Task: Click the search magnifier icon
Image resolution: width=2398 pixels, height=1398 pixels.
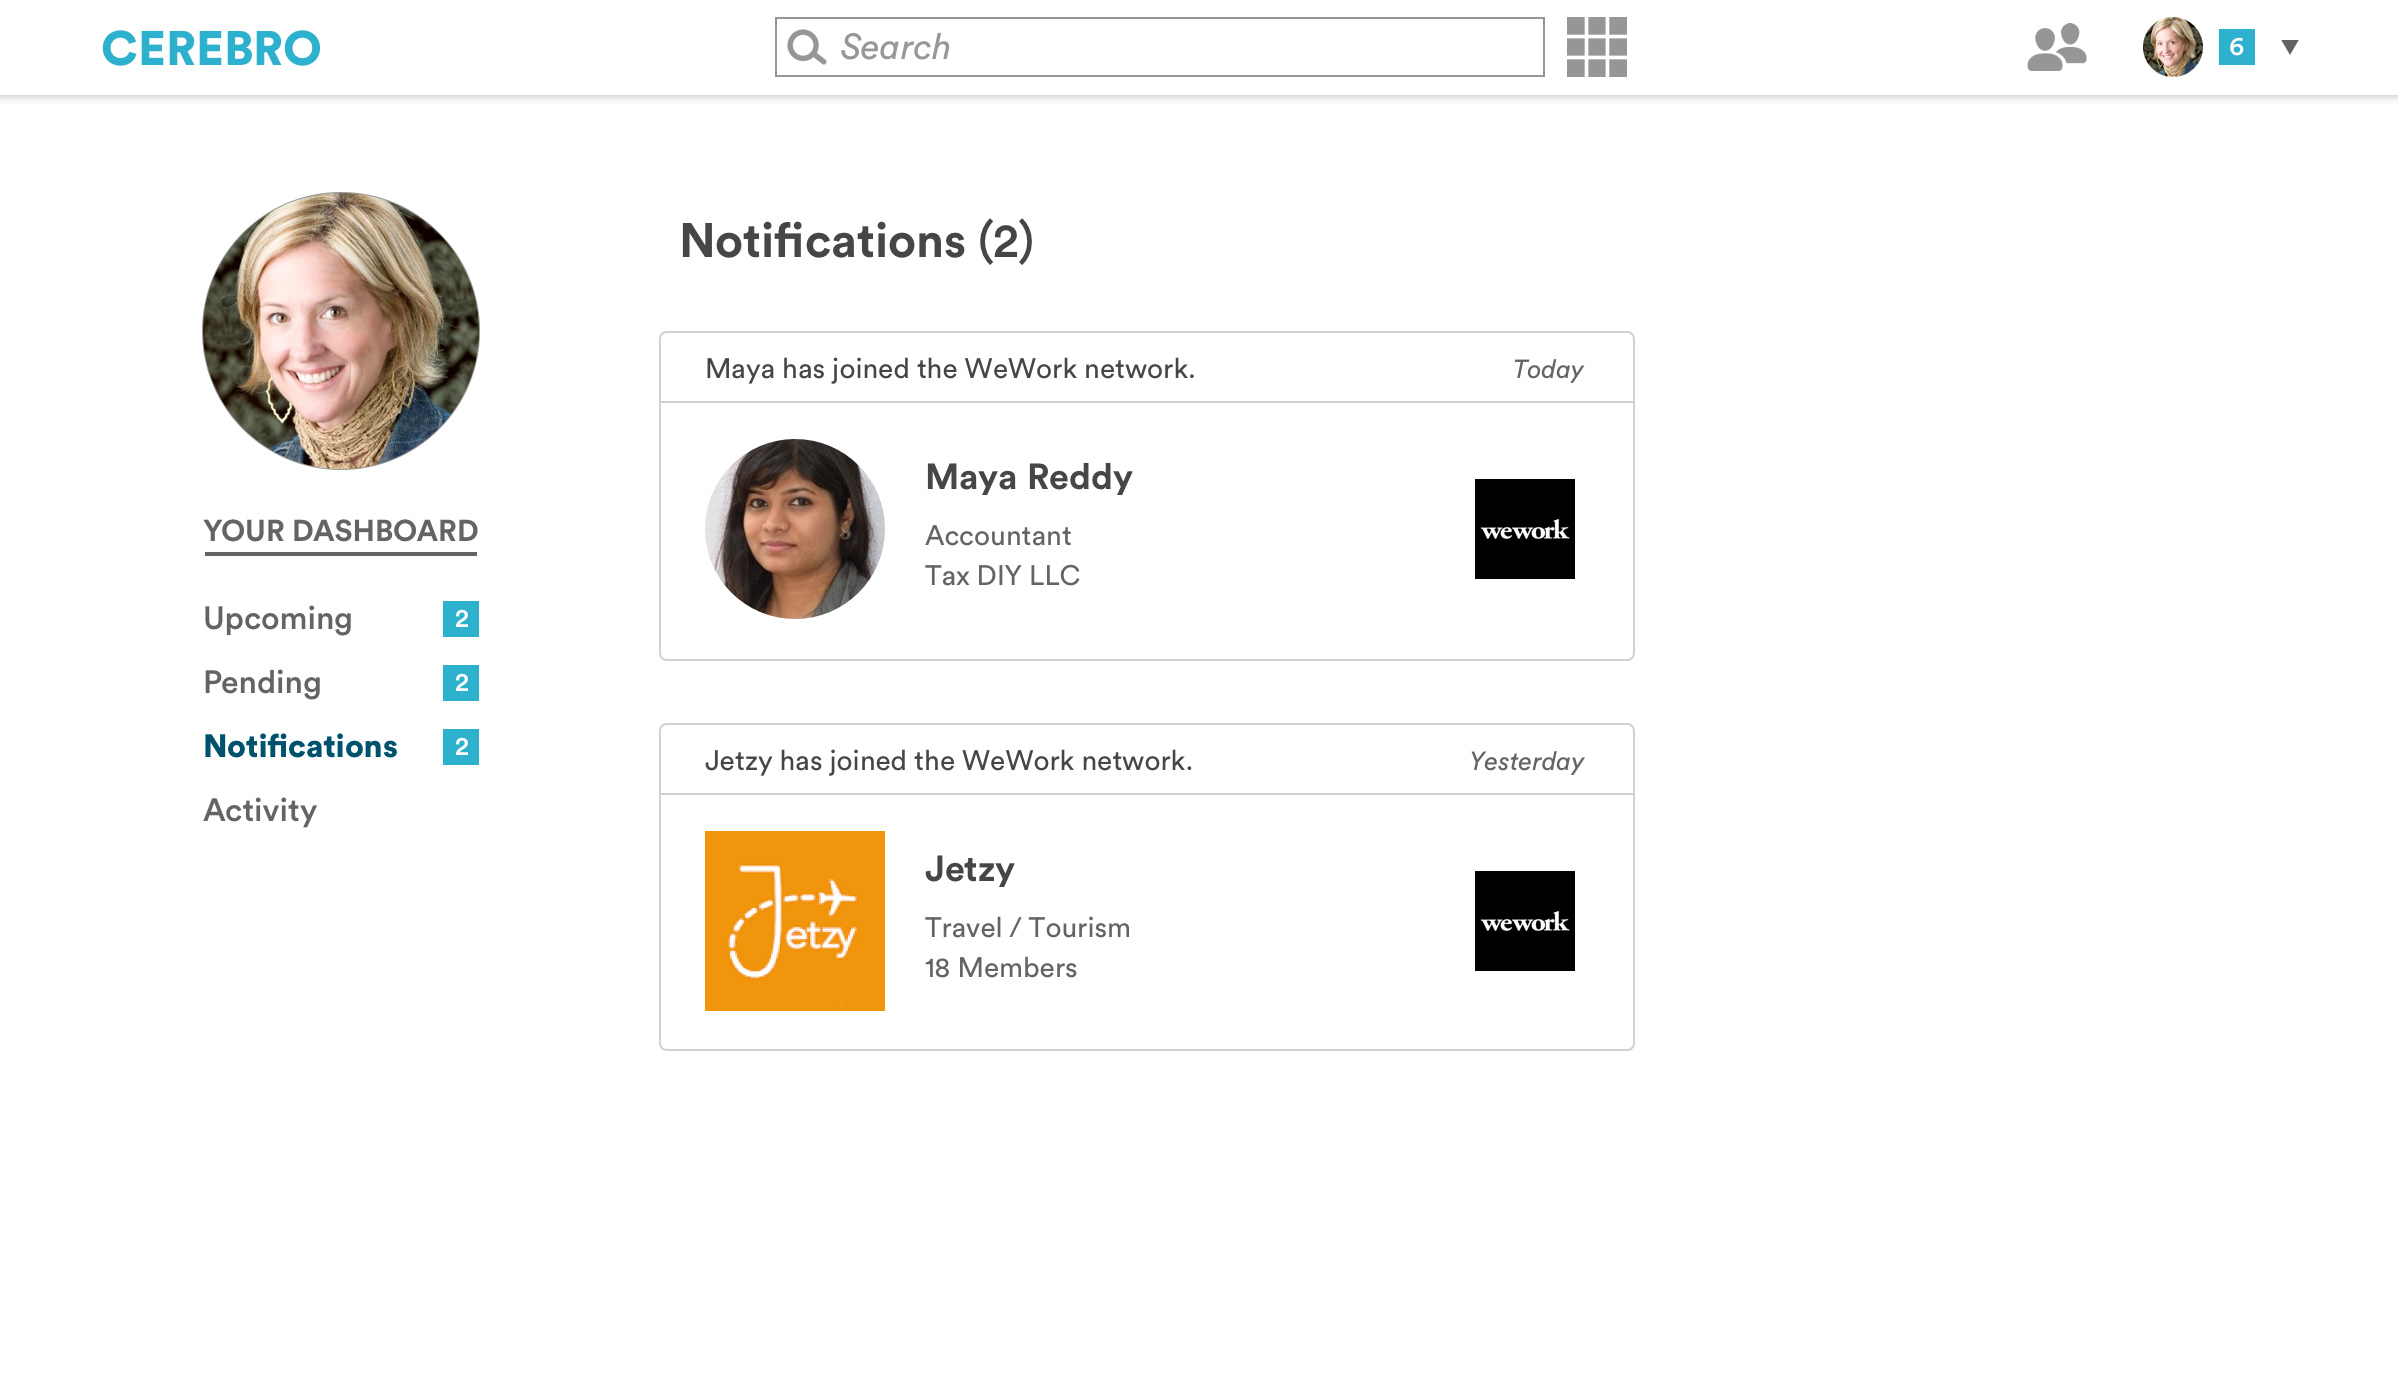Action: 806,47
